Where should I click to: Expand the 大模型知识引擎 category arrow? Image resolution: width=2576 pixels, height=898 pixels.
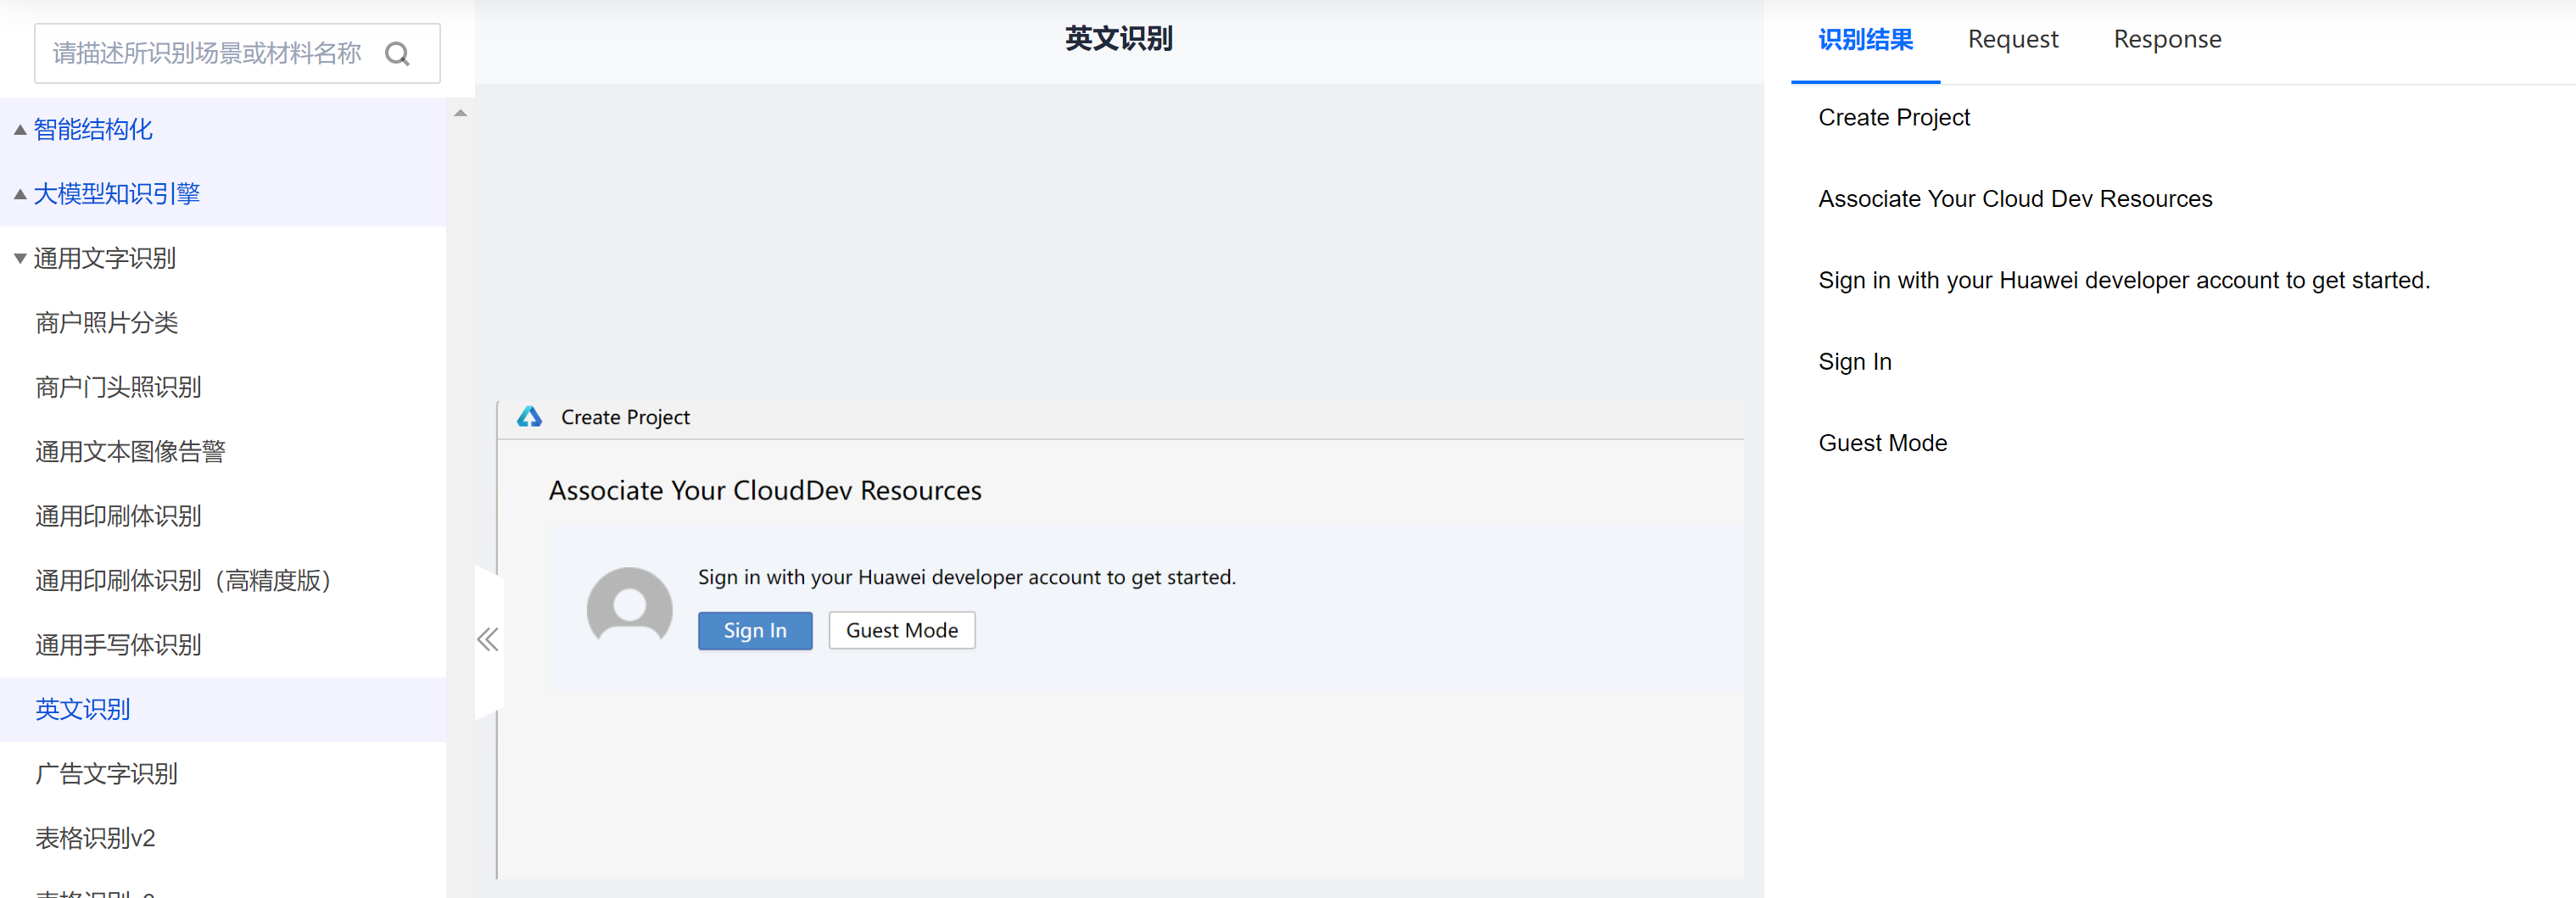[19, 194]
